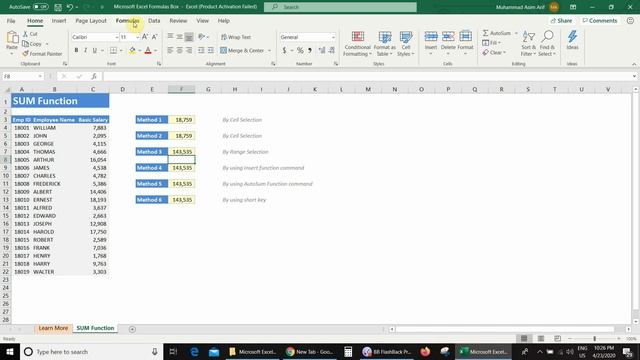Open the Page Layout tab
The width and height of the screenshot is (640, 360).
91,20
